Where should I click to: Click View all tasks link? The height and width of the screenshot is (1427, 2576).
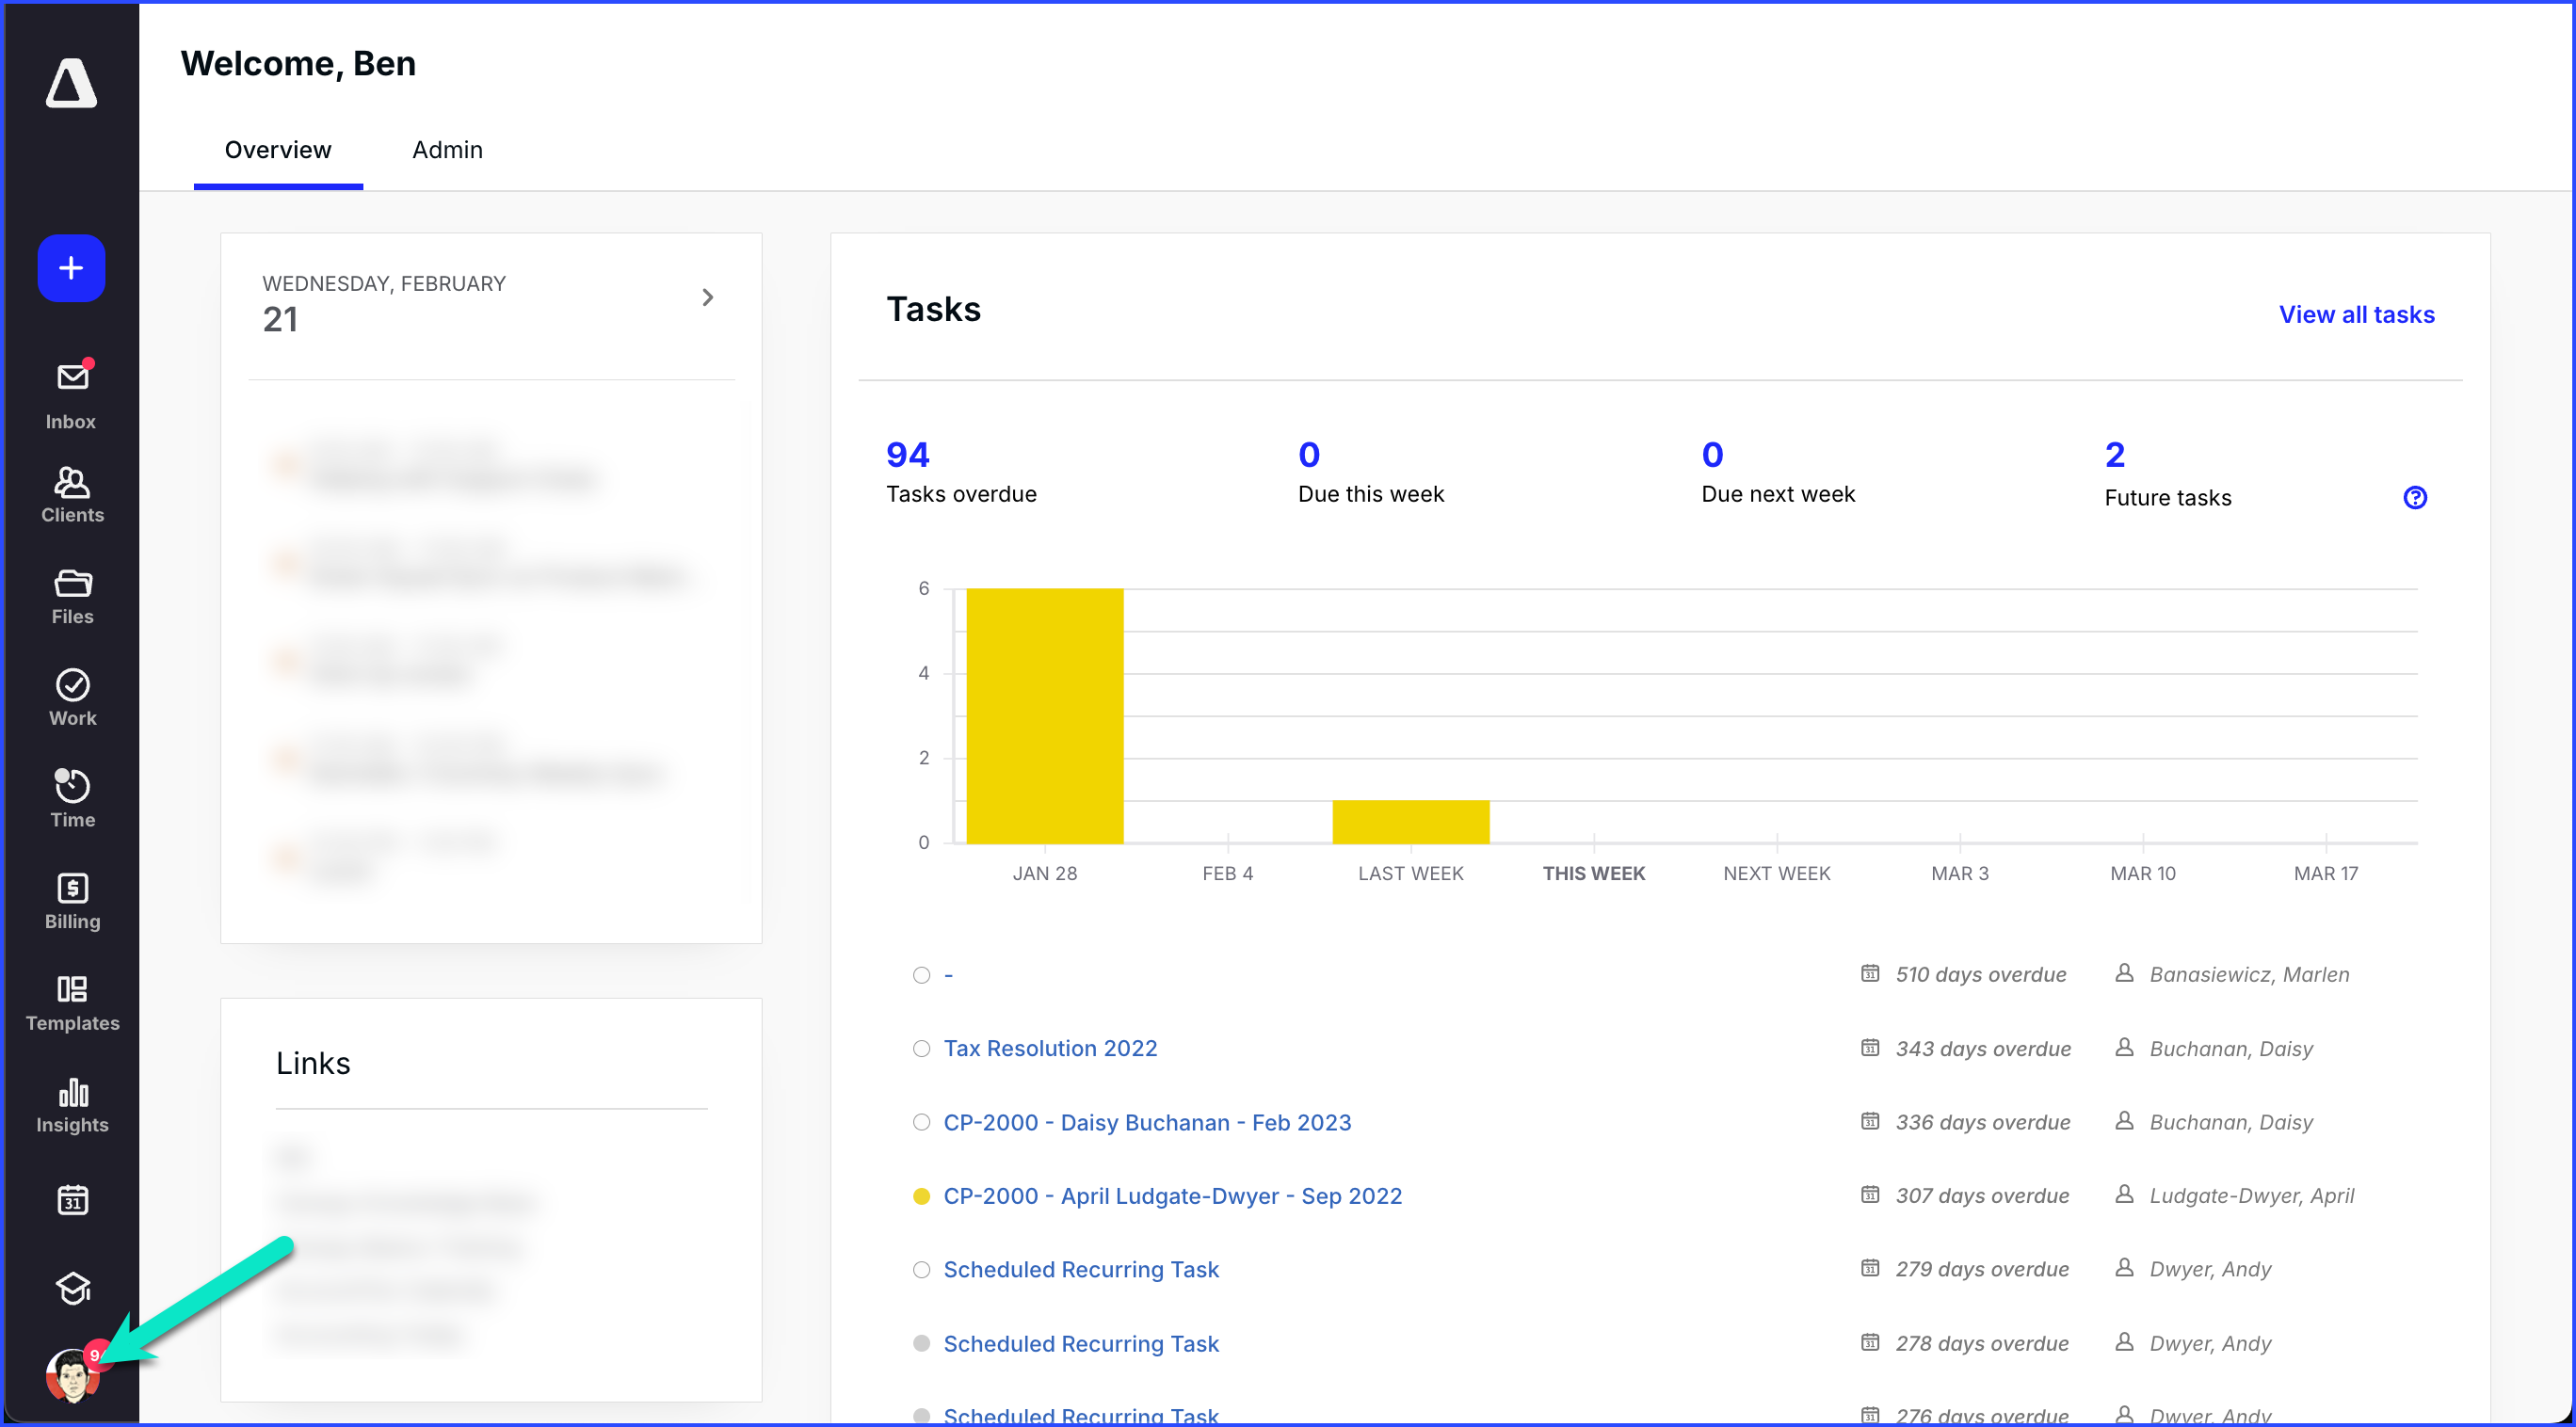(x=2356, y=314)
